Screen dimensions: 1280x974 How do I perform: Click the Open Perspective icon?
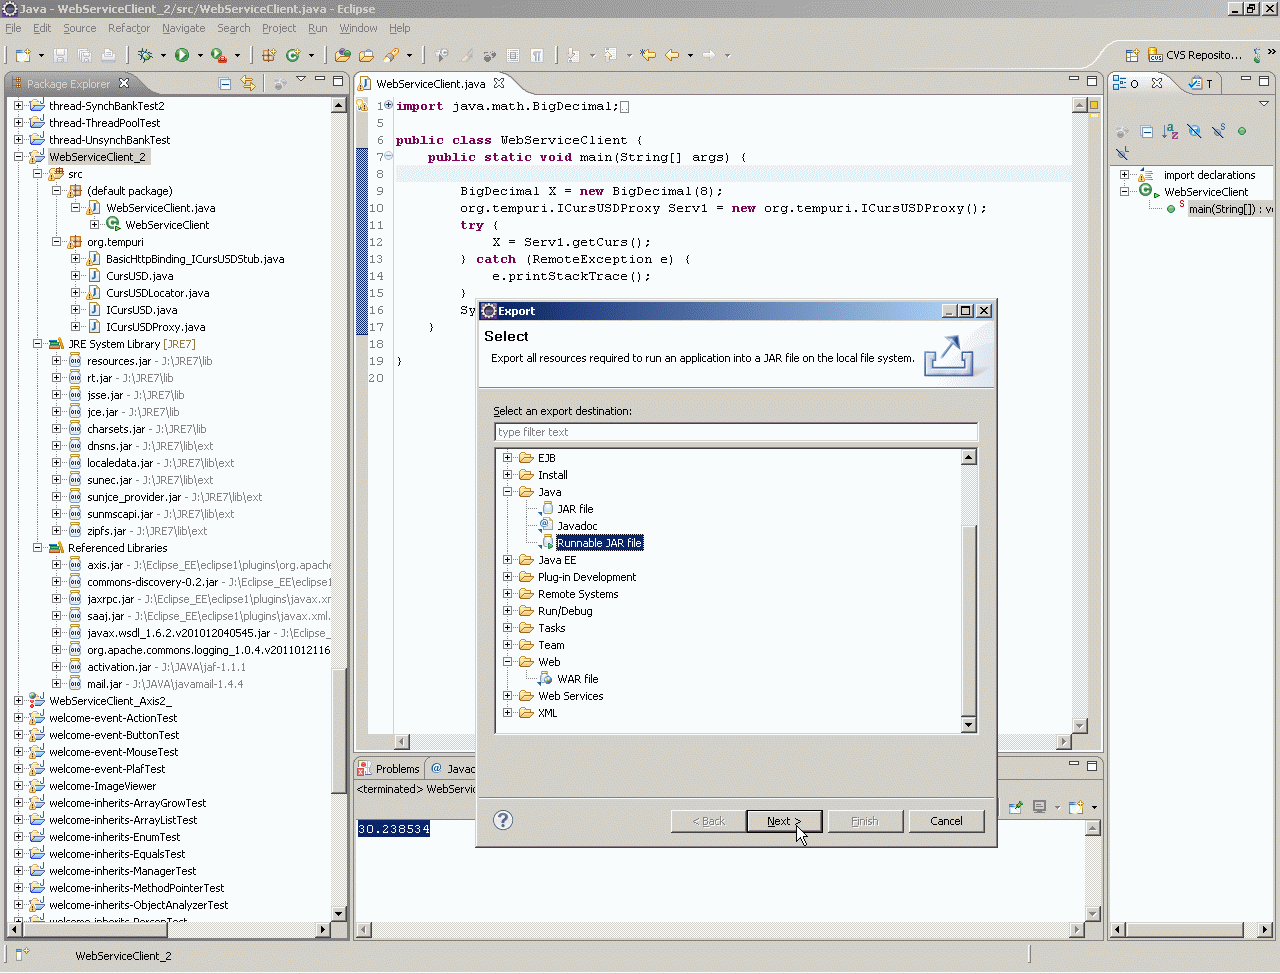(1132, 56)
